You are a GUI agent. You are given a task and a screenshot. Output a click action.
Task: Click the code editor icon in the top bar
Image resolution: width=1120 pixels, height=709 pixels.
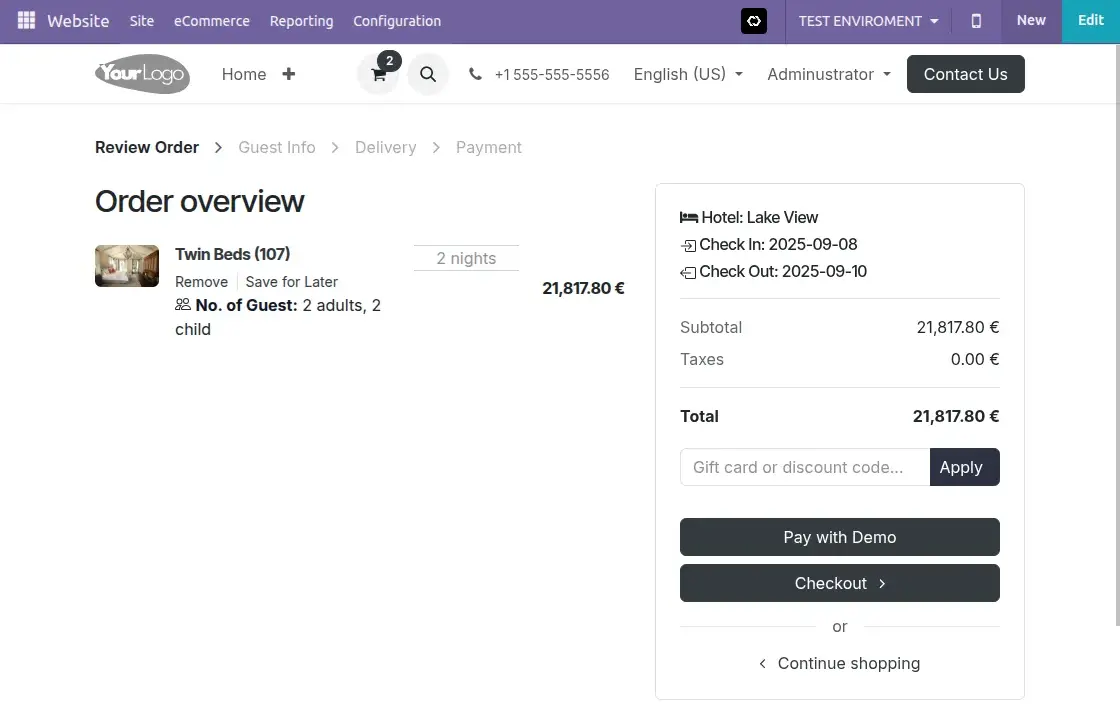pyautogui.click(x=753, y=20)
